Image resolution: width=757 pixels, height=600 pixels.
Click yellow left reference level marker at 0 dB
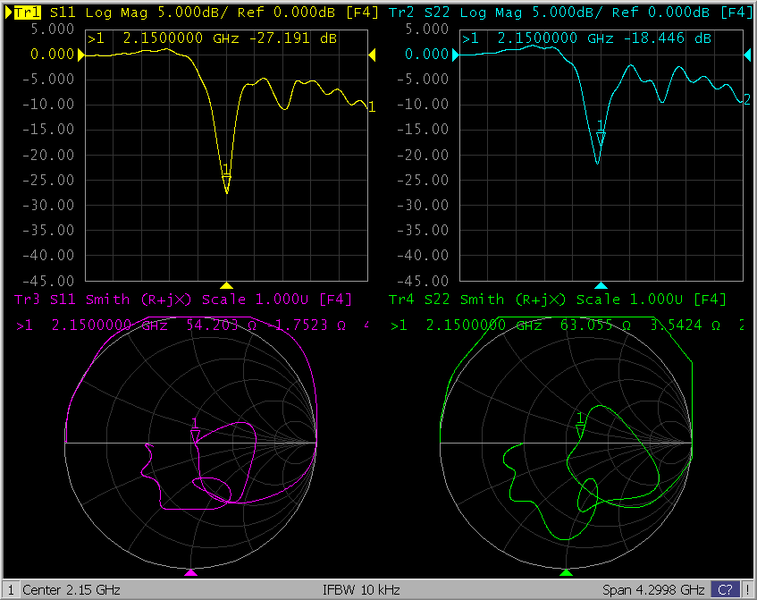coord(80,55)
